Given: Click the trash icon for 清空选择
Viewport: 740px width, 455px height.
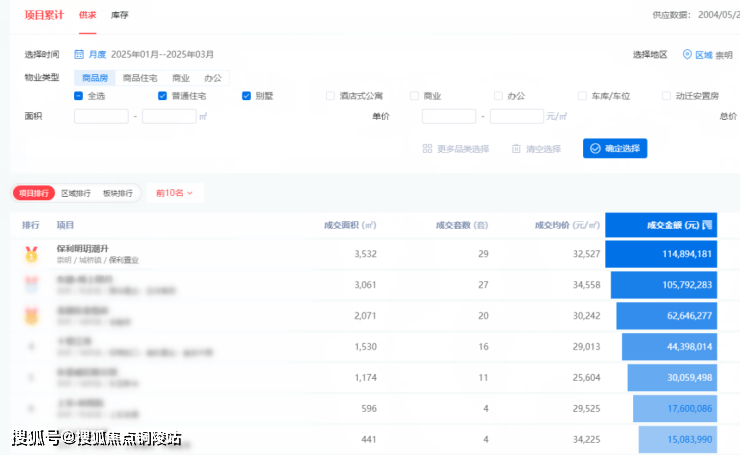Looking at the screenshot, I should [516, 148].
